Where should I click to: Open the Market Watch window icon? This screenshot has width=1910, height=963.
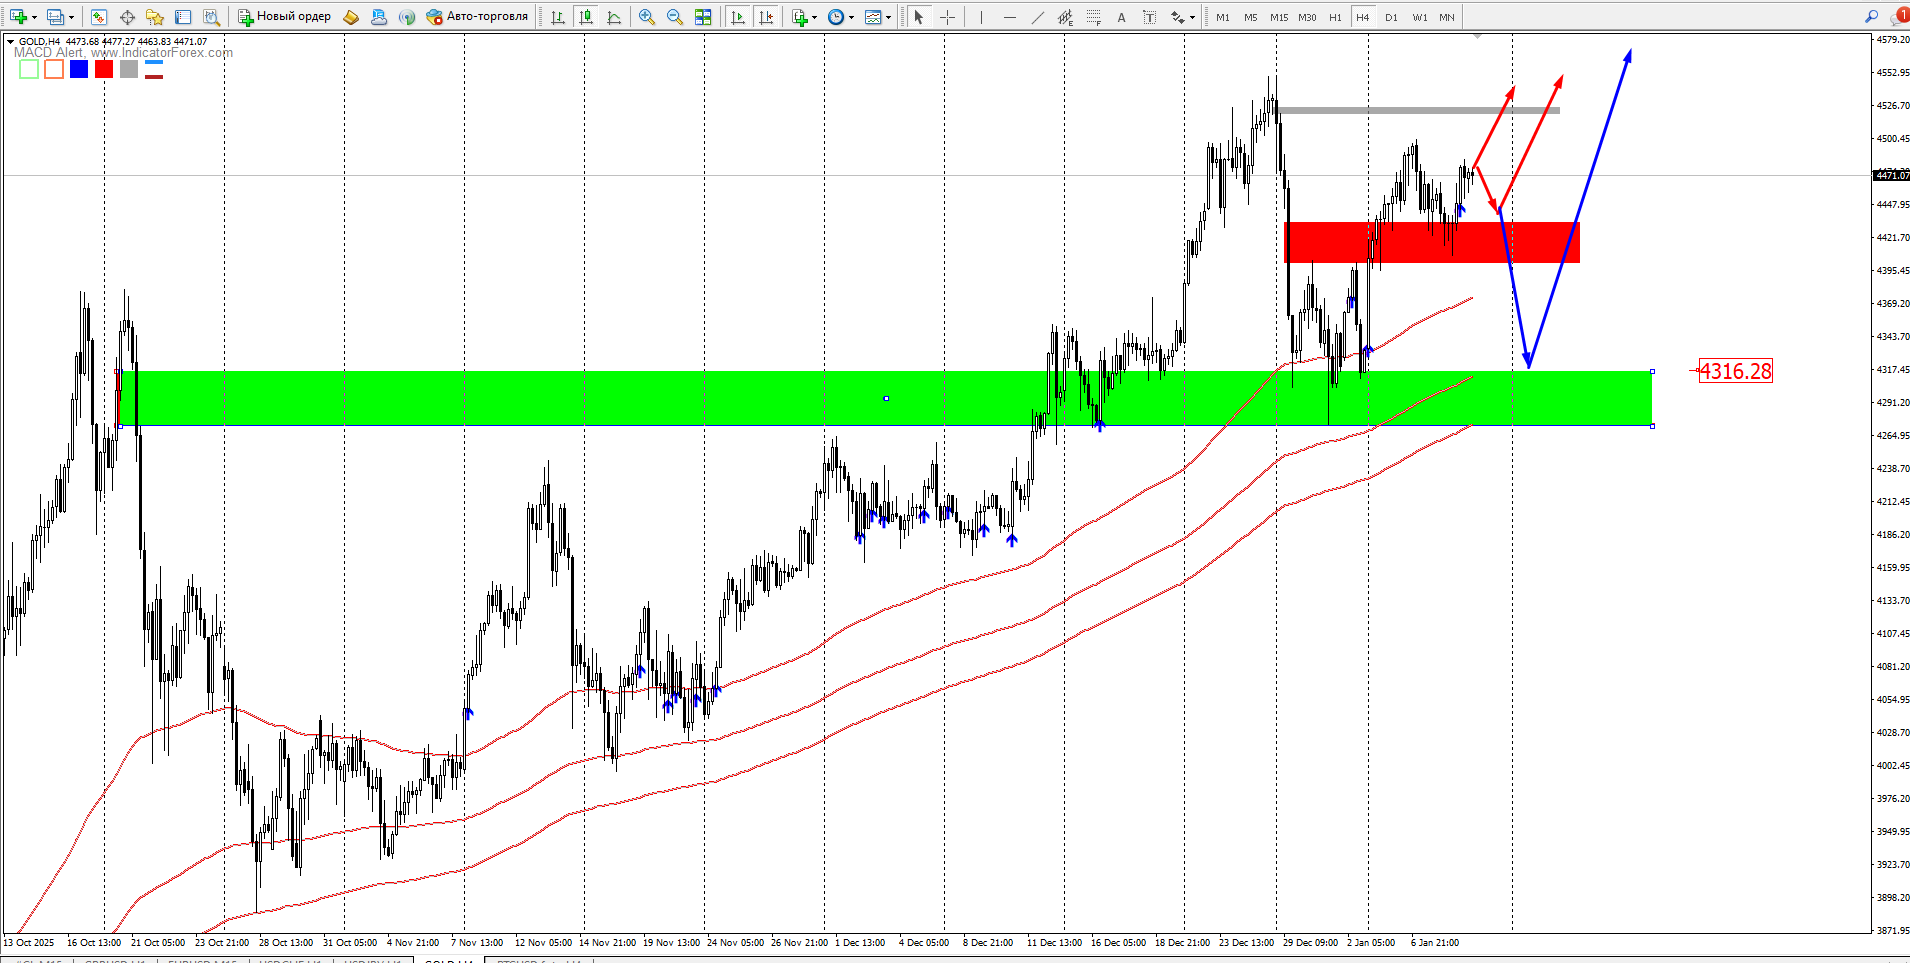coord(99,17)
